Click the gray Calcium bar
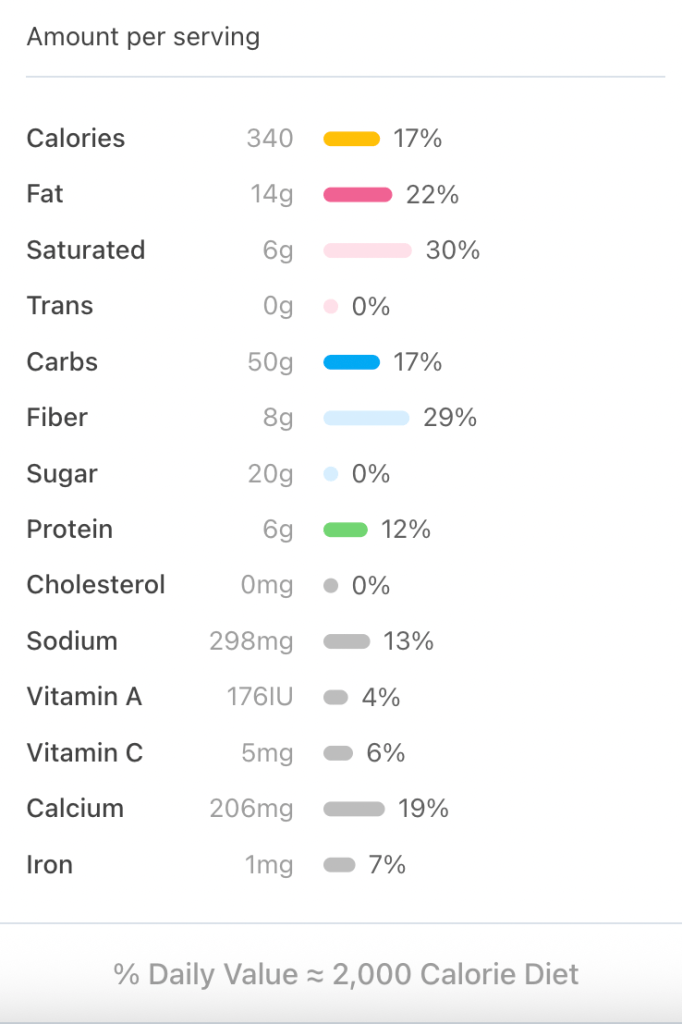Image resolution: width=682 pixels, height=1024 pixels. point(353,809)
